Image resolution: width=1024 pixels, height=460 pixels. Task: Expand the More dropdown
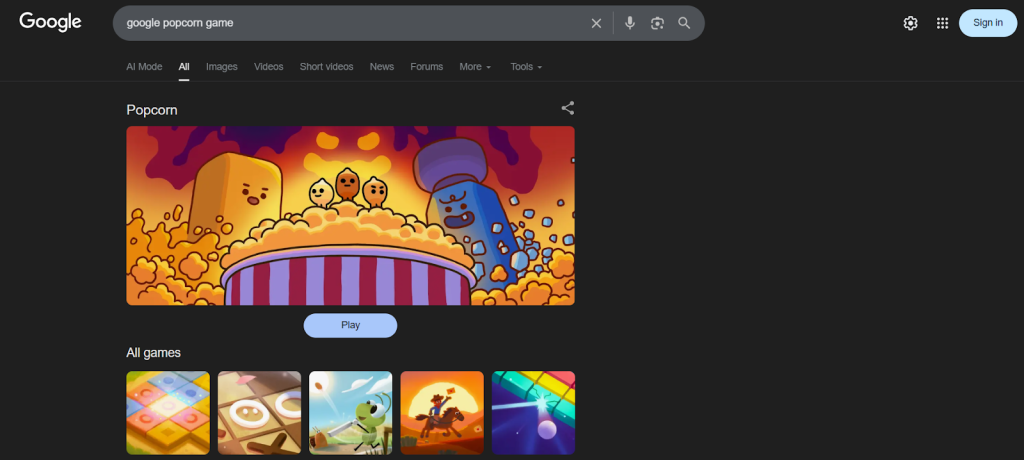coord(475,67)
